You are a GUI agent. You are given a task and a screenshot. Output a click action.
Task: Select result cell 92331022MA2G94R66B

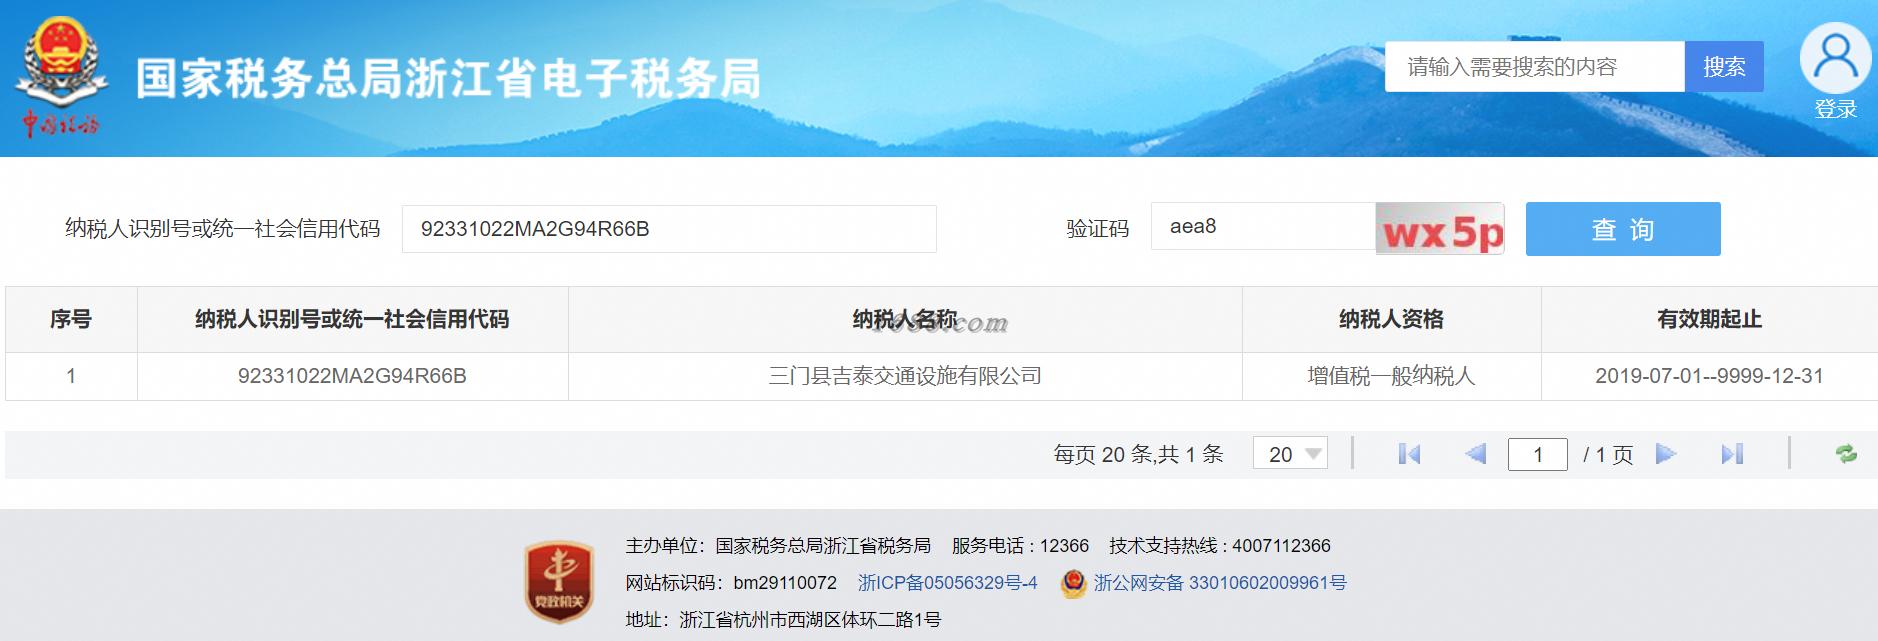[352, 376]
